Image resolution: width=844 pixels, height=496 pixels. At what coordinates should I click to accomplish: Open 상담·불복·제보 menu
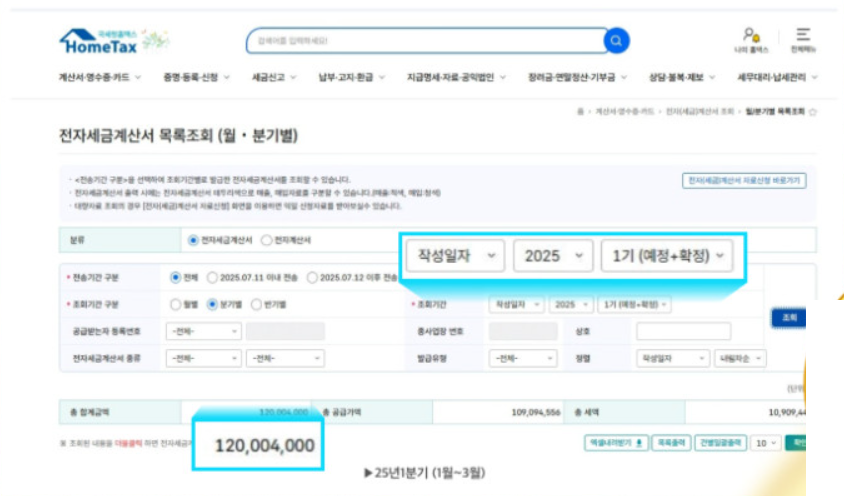coord(682,78)
